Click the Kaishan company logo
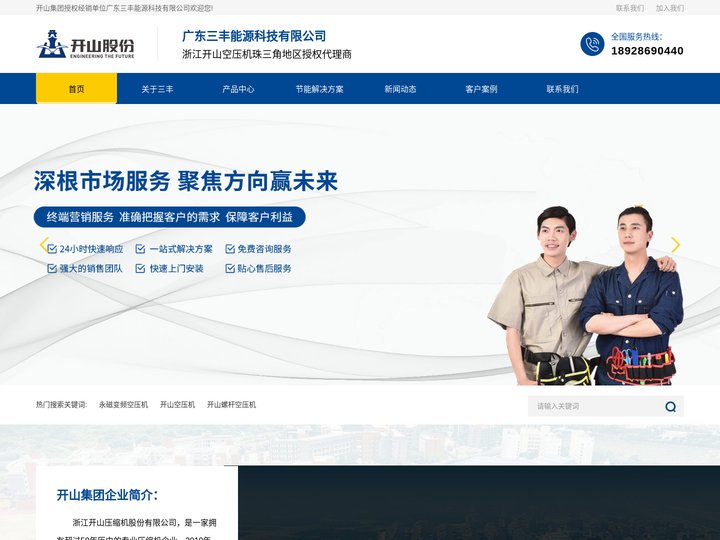 [86, 44]
